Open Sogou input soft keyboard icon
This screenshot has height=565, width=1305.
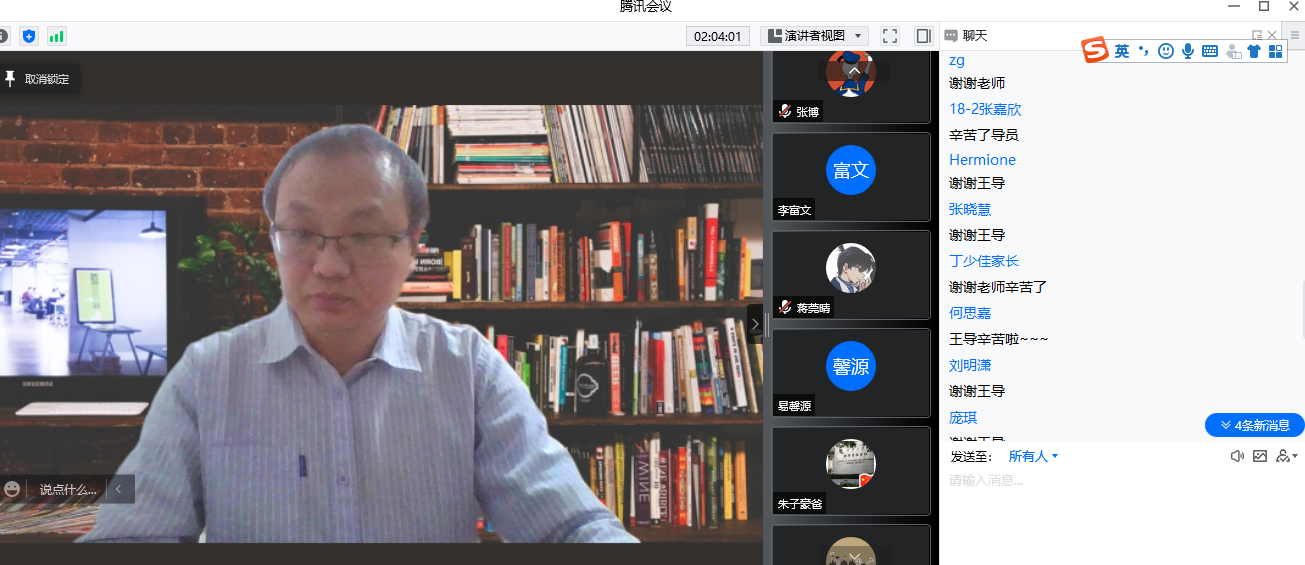pos(1210,51)
